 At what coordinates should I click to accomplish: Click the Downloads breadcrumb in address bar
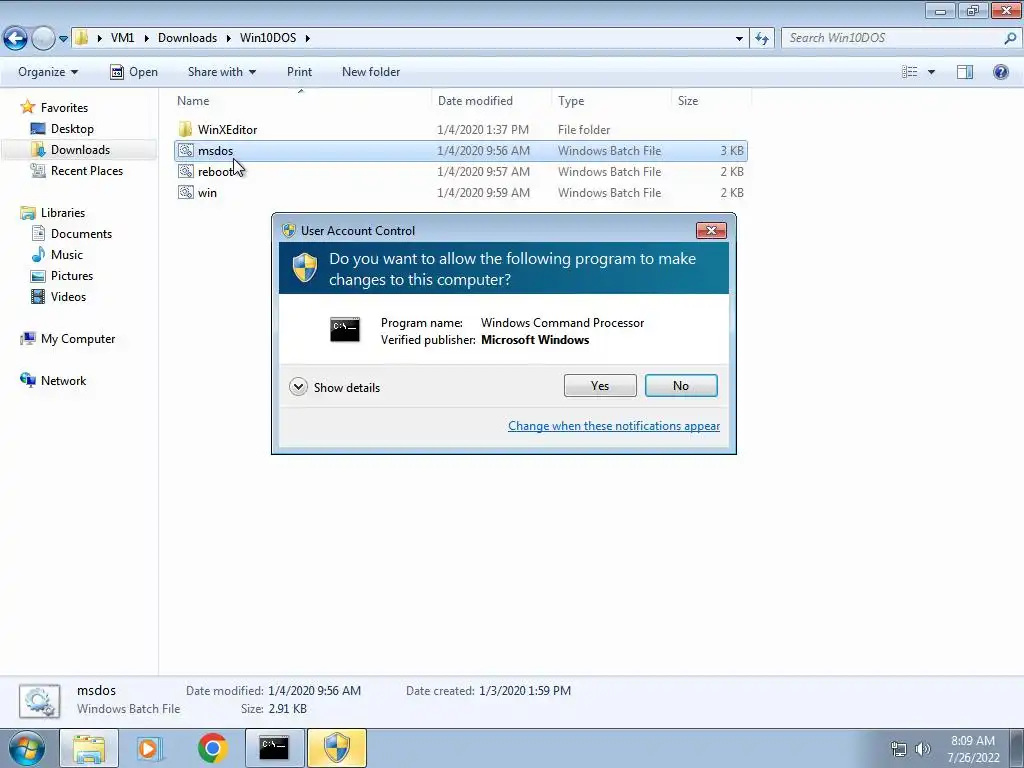[187, 38]
